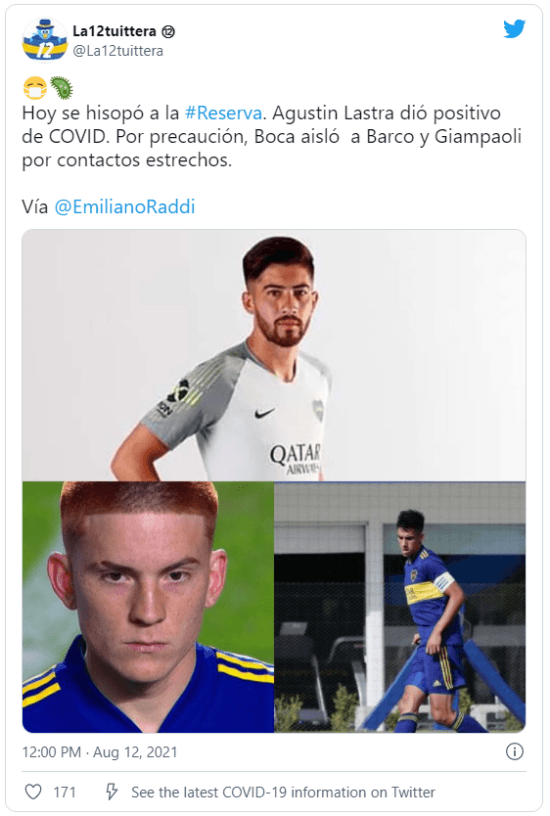
Task: Open the @EmilianoRaddi mention link
Action: (125, 207)
